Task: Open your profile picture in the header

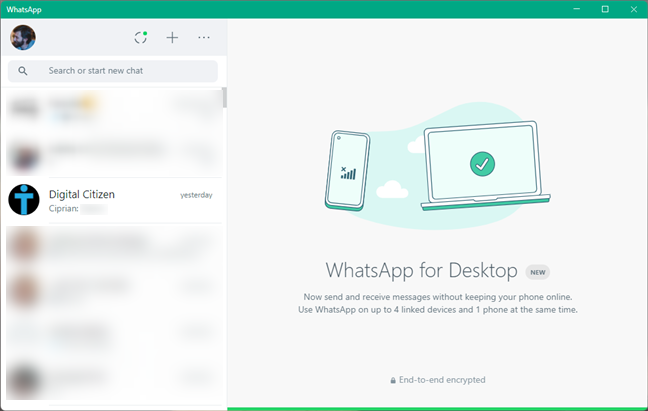Action: [23, 38]
